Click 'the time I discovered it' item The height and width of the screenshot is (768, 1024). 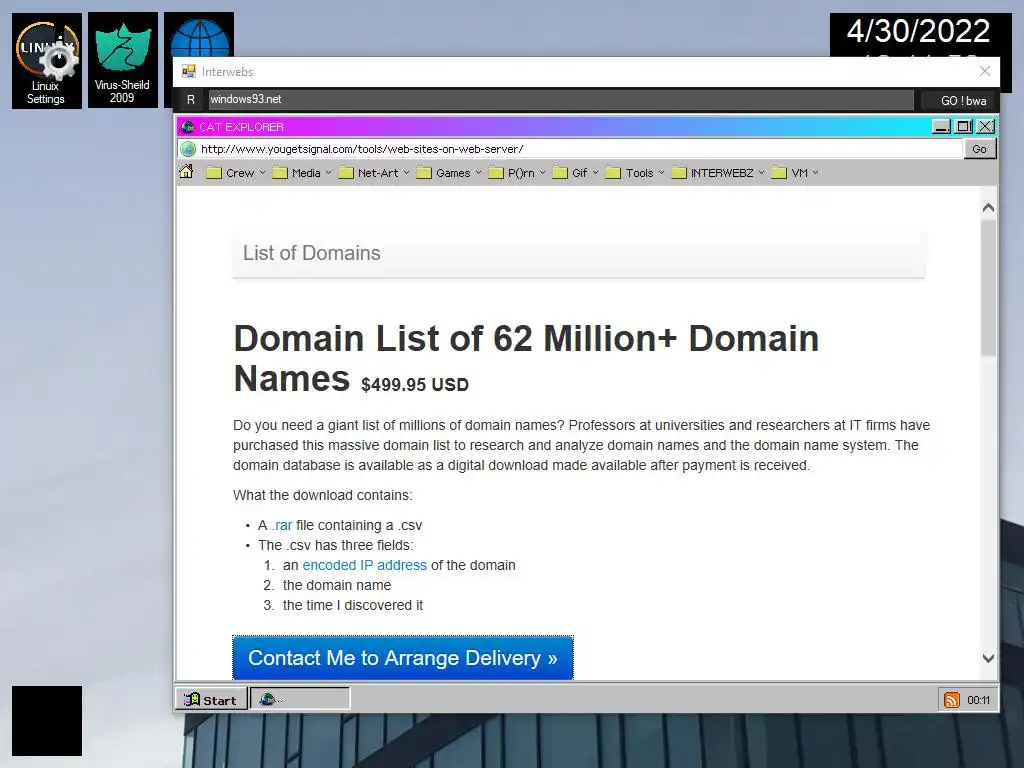(x=353, y=605)
